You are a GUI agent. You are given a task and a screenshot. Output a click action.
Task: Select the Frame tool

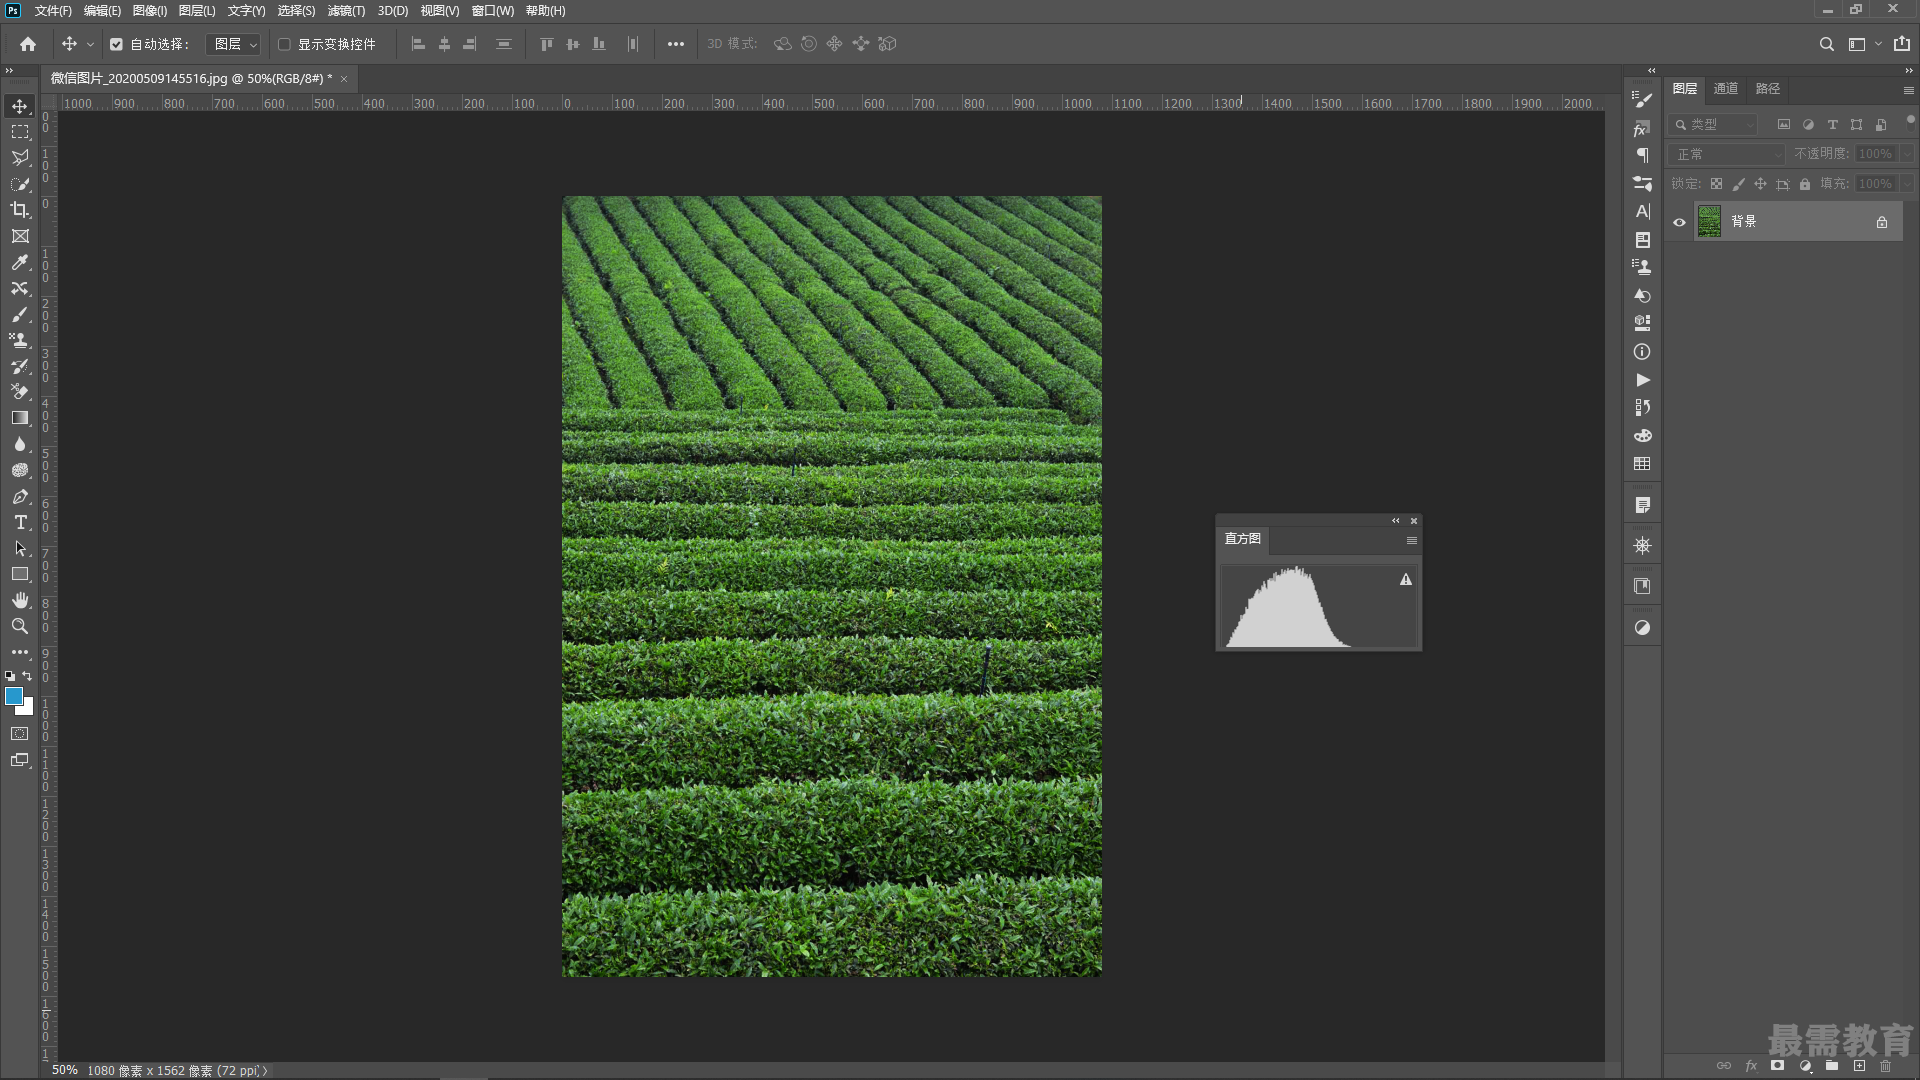(x=20, y=236)
